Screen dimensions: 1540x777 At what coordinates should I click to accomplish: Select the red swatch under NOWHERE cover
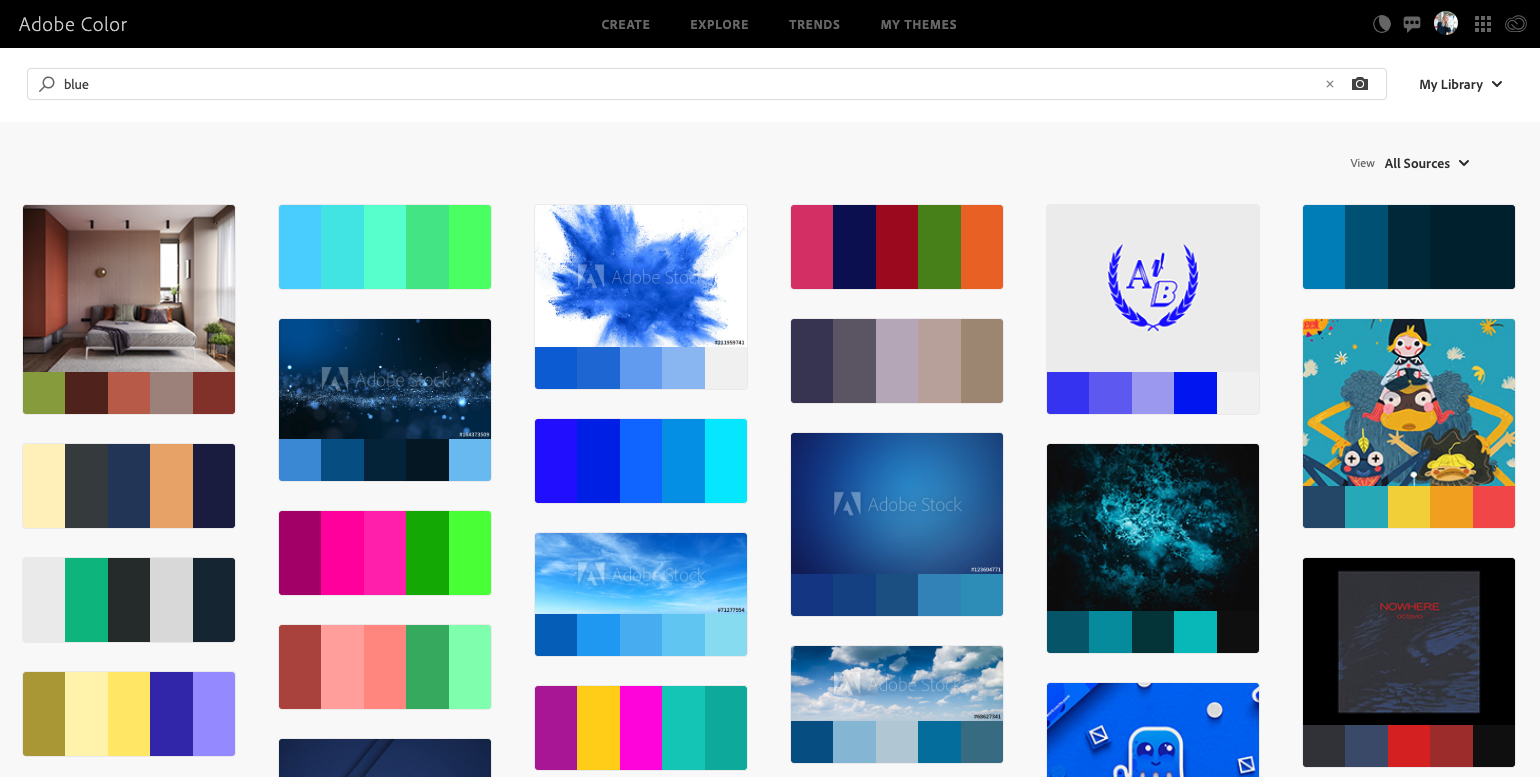click(1409, 746)
